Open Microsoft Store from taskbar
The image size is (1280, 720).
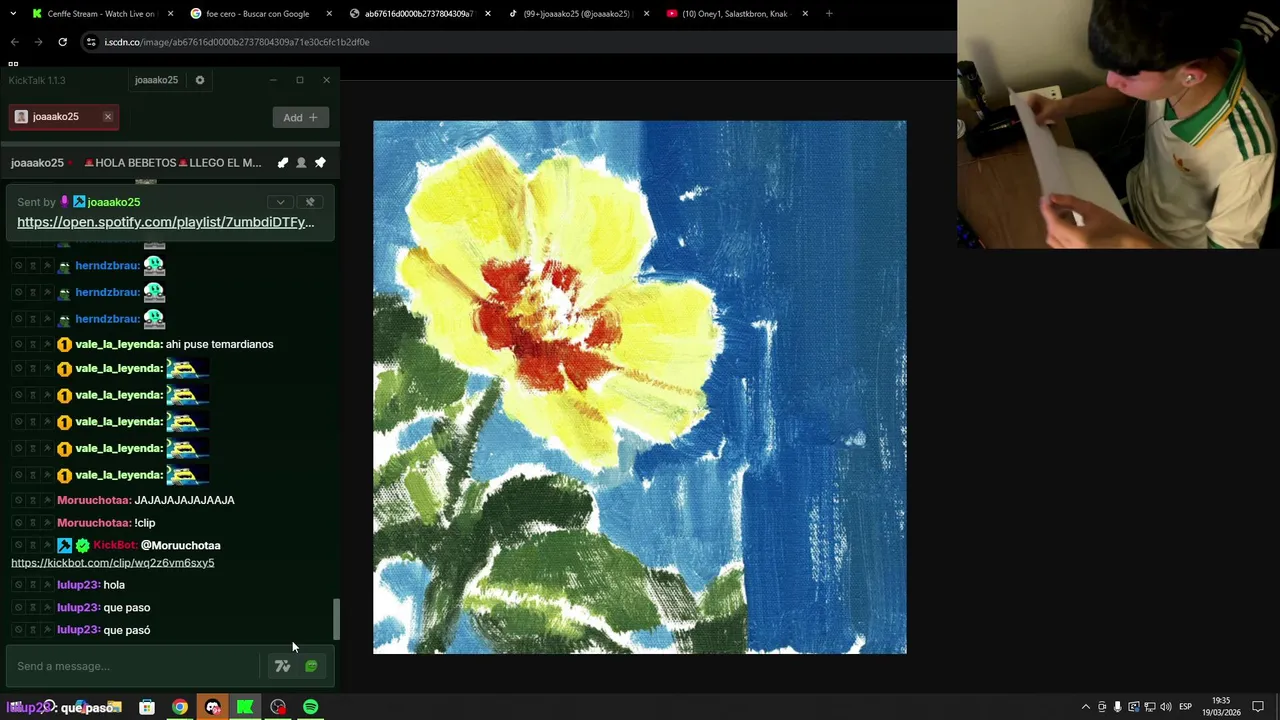pyautogui.click(x=147, y=708)
